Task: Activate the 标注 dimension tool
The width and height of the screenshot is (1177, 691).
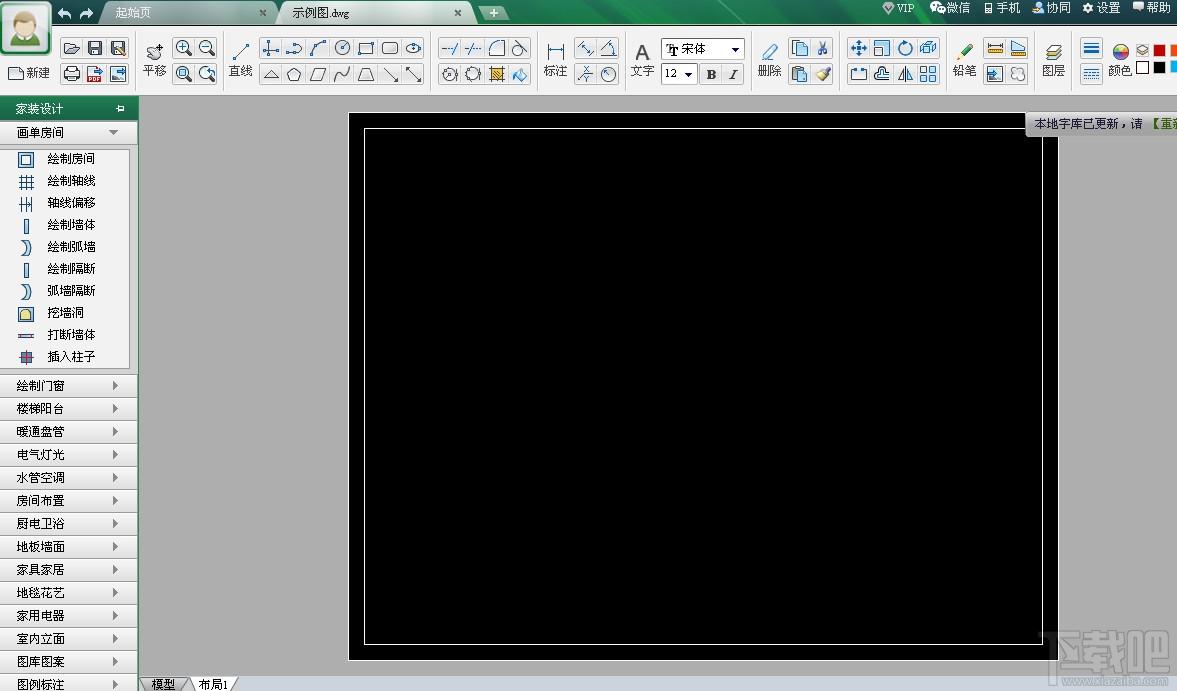Action: click(555, 59)
